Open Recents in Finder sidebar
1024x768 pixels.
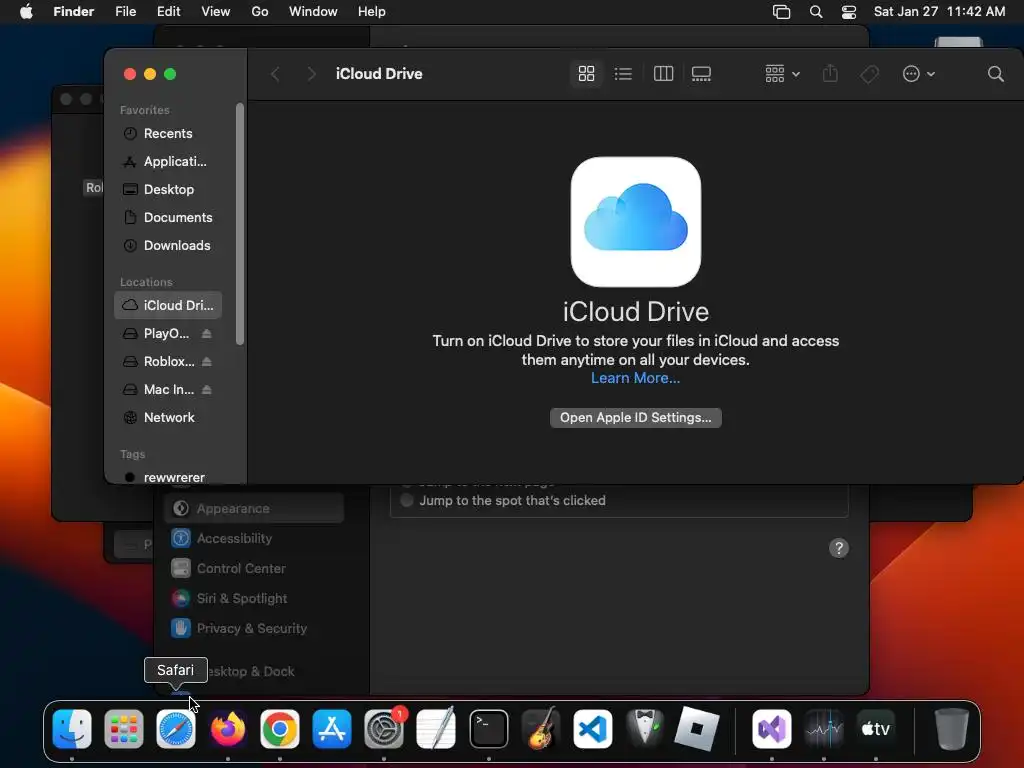[168, 133]
